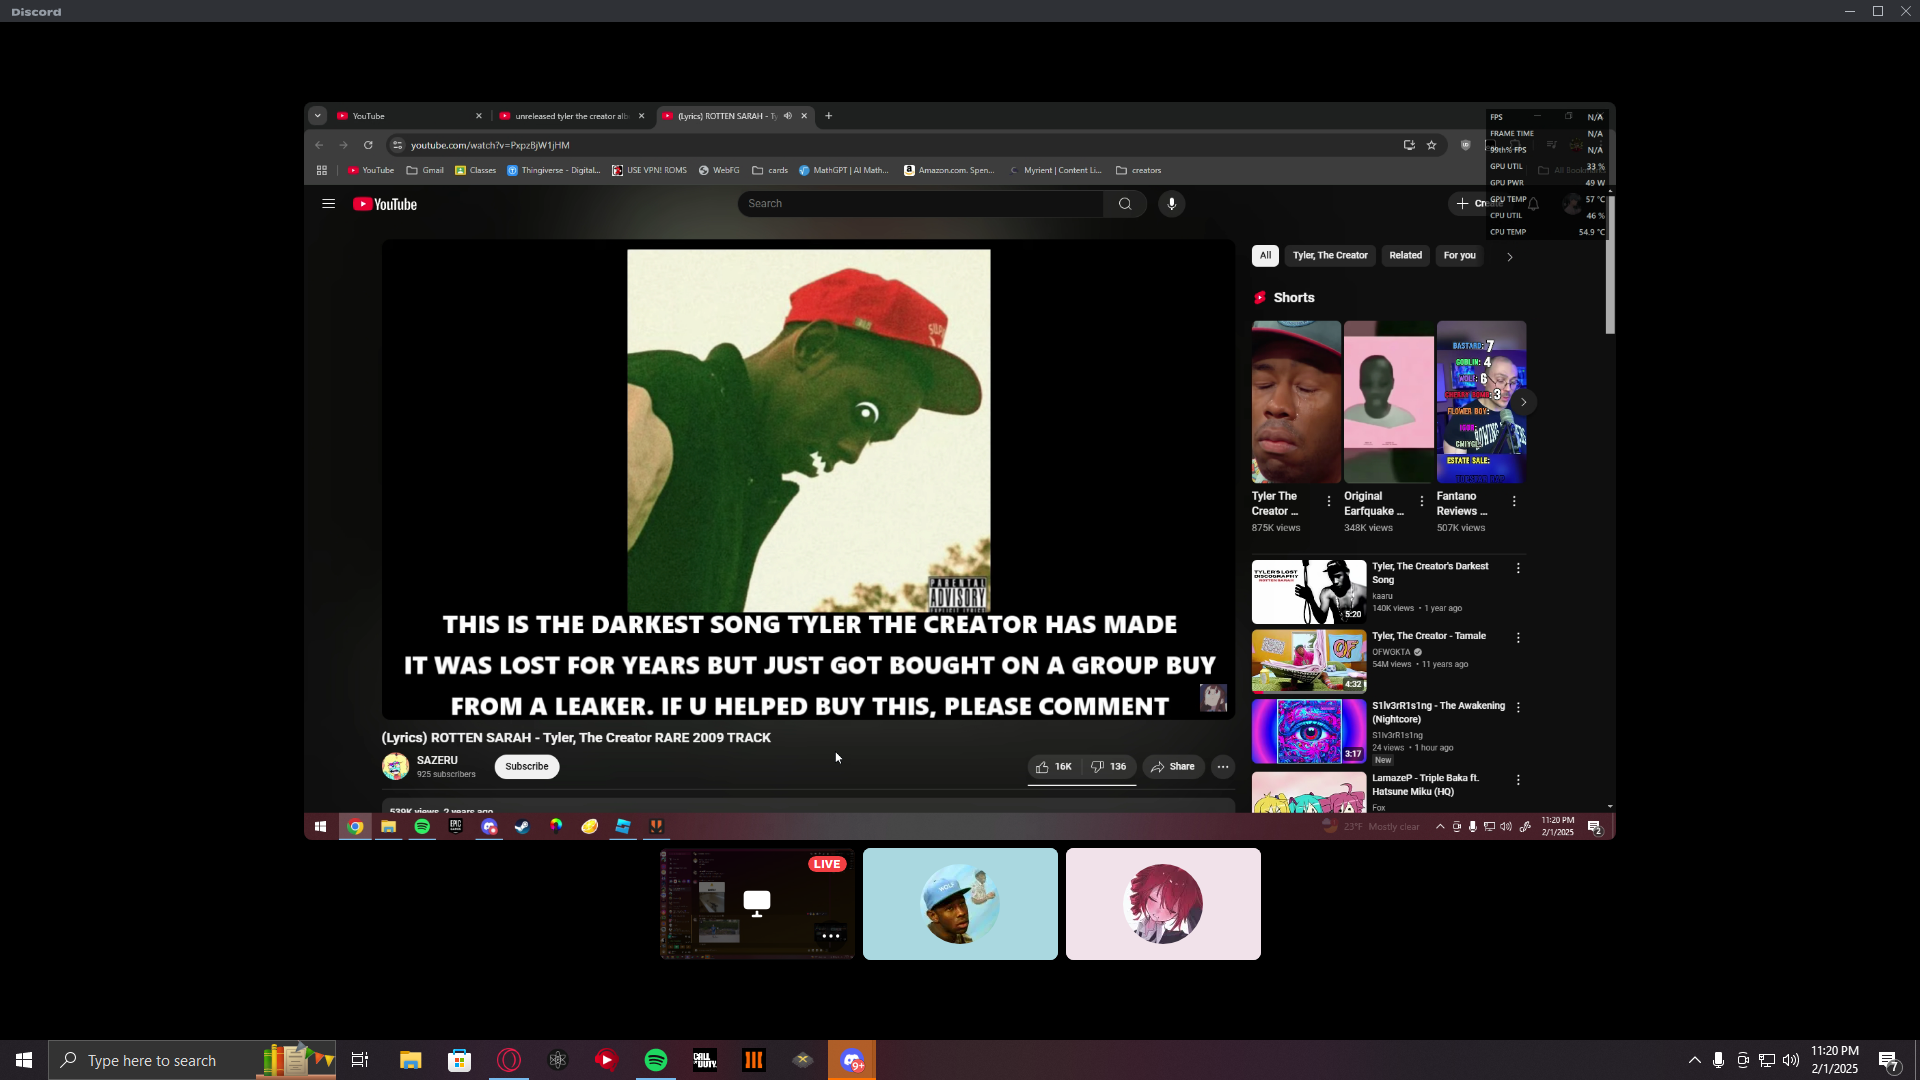The image size is (1920, 1080).
Task: Open Spotify from the Windows taskbar
Action: click(x=656, y=1060)
